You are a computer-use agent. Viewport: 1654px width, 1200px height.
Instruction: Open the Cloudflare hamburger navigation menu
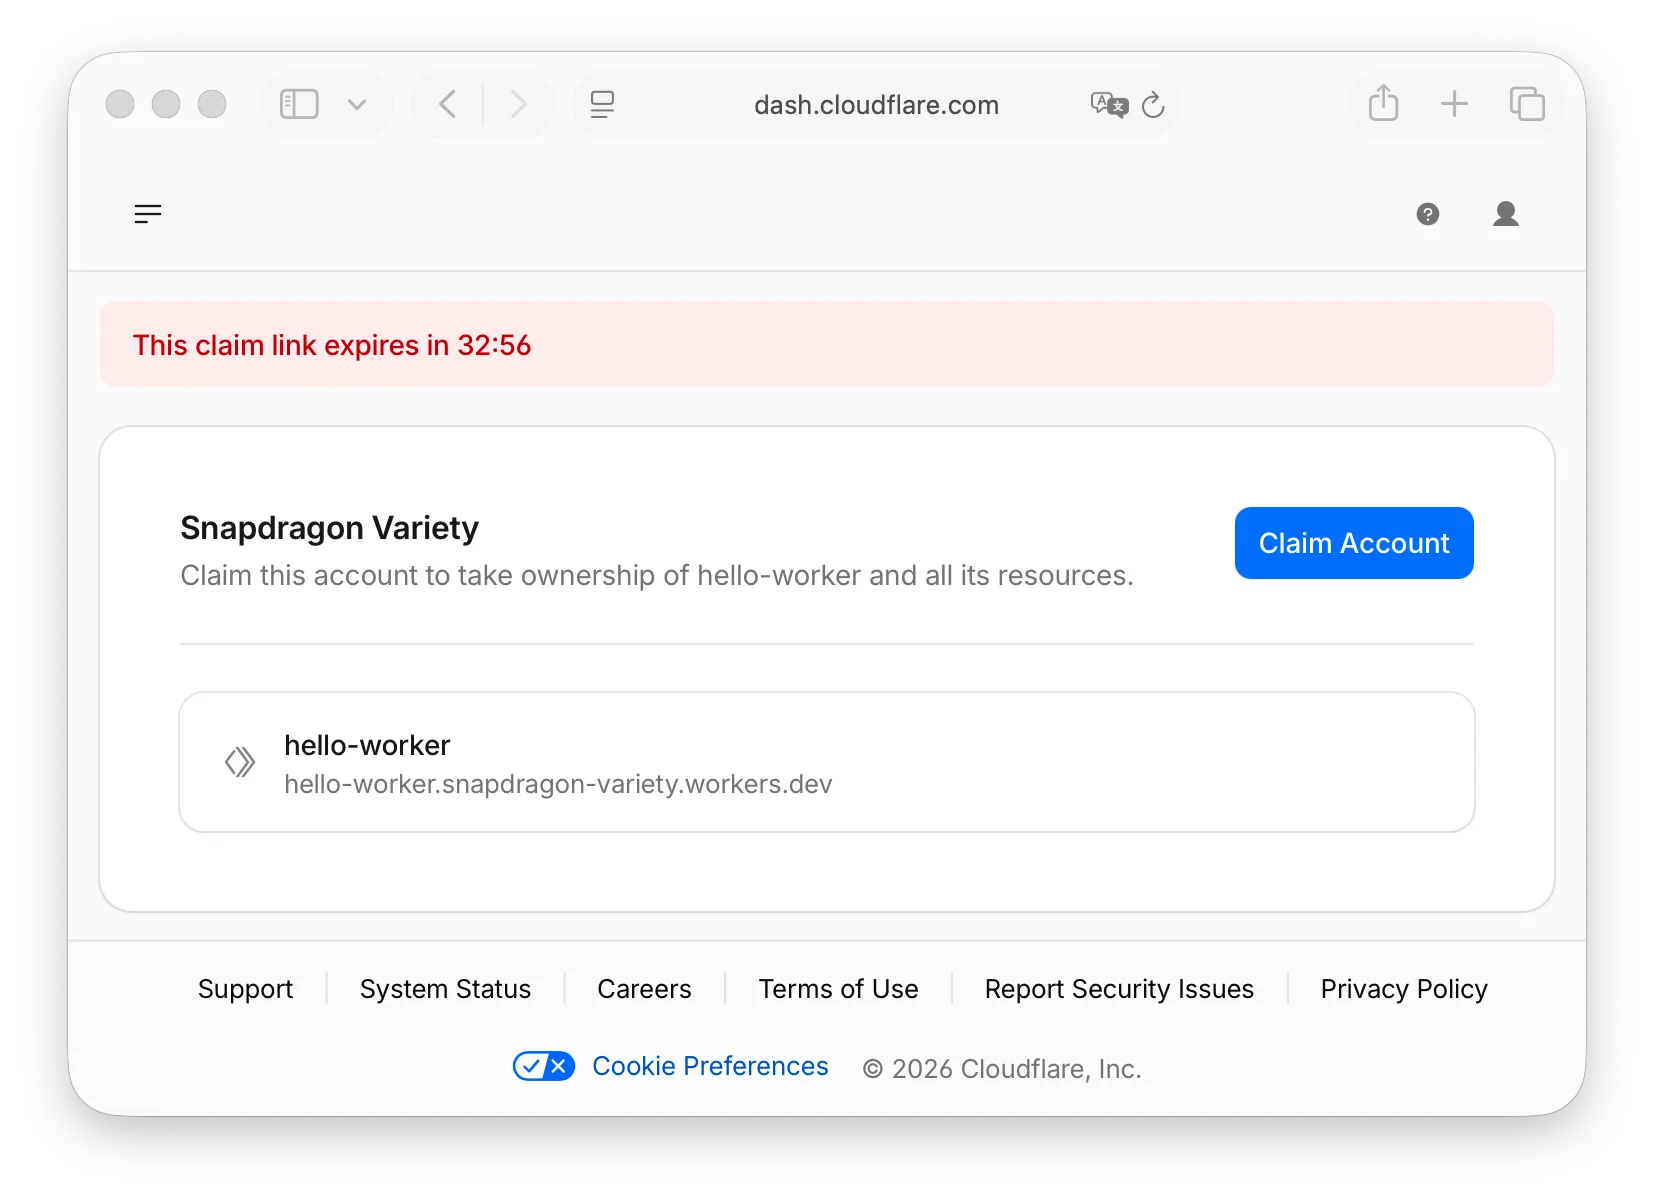click(x=148, y=213)
